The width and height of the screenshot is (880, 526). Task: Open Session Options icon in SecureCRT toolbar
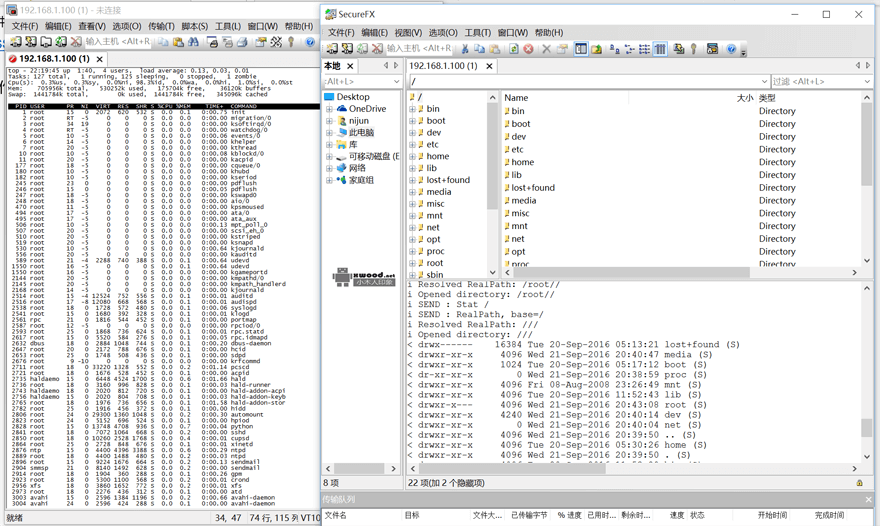[260, 42]
